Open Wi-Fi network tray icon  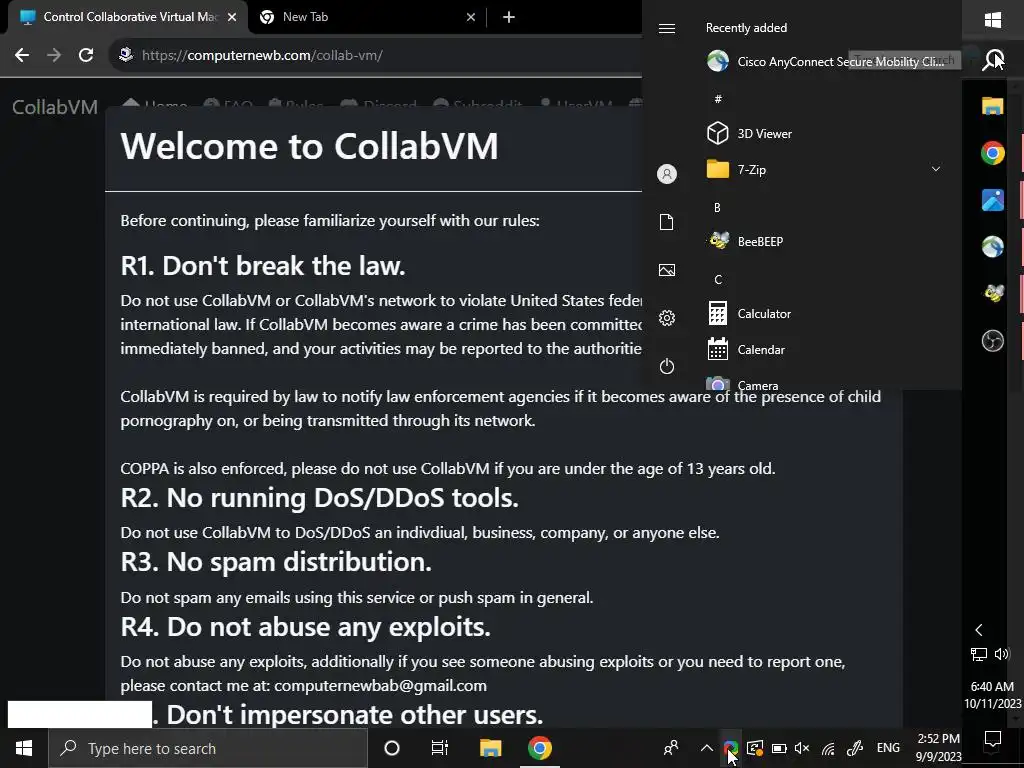pyautogui.click(x=828, y=748)
